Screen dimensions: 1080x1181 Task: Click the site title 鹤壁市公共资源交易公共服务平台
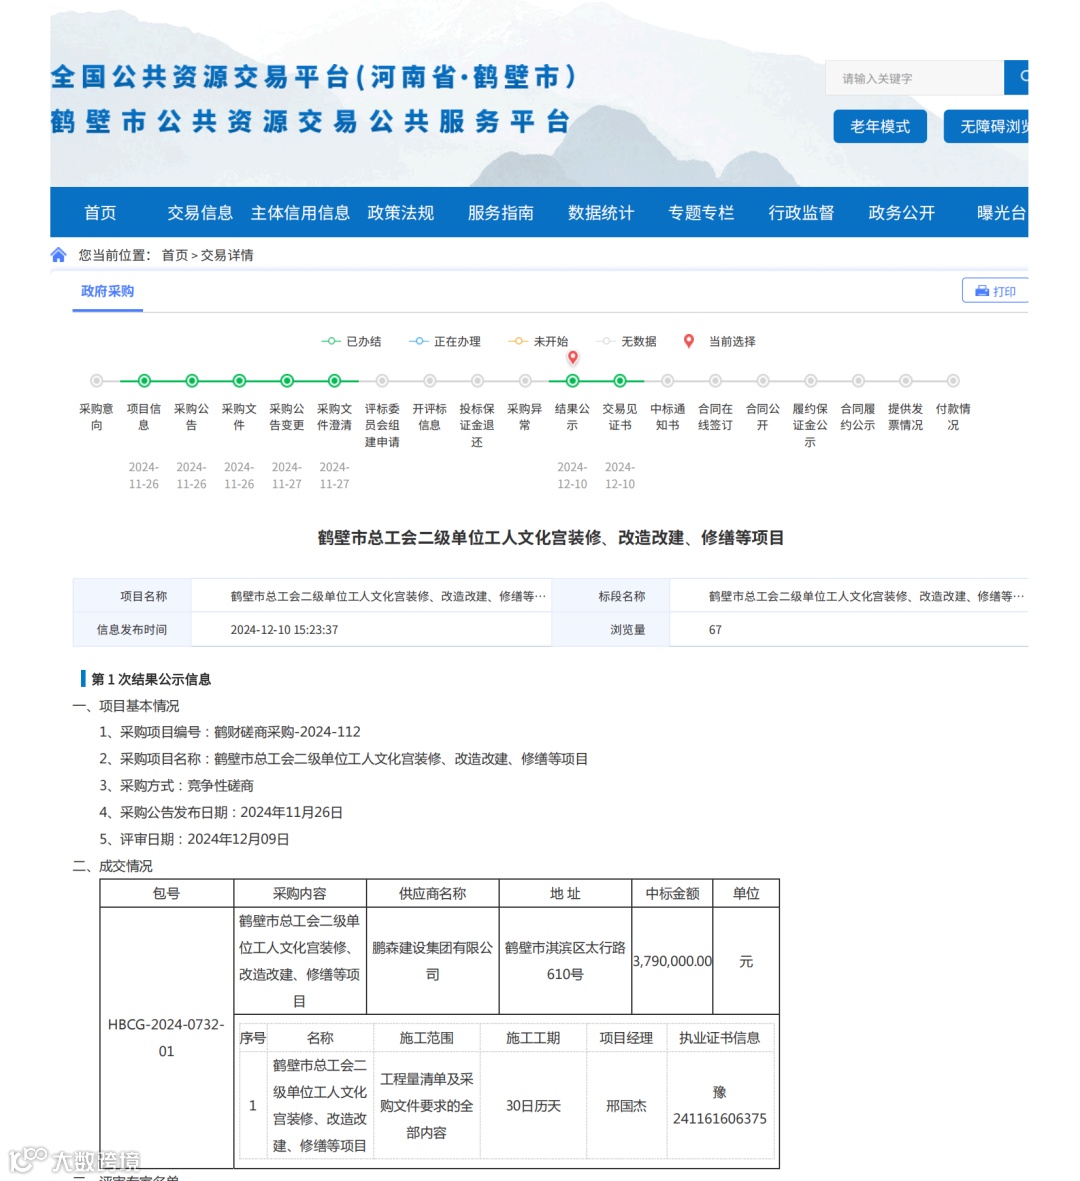click(x=310, y=121)
